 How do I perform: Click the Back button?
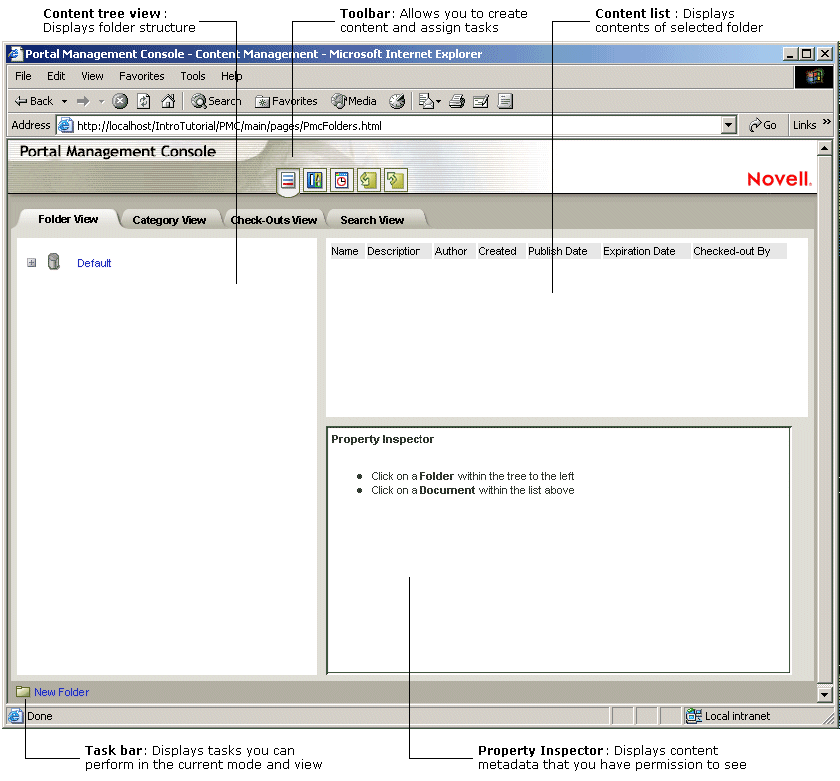pyautogui.click(x=34, y=101)
